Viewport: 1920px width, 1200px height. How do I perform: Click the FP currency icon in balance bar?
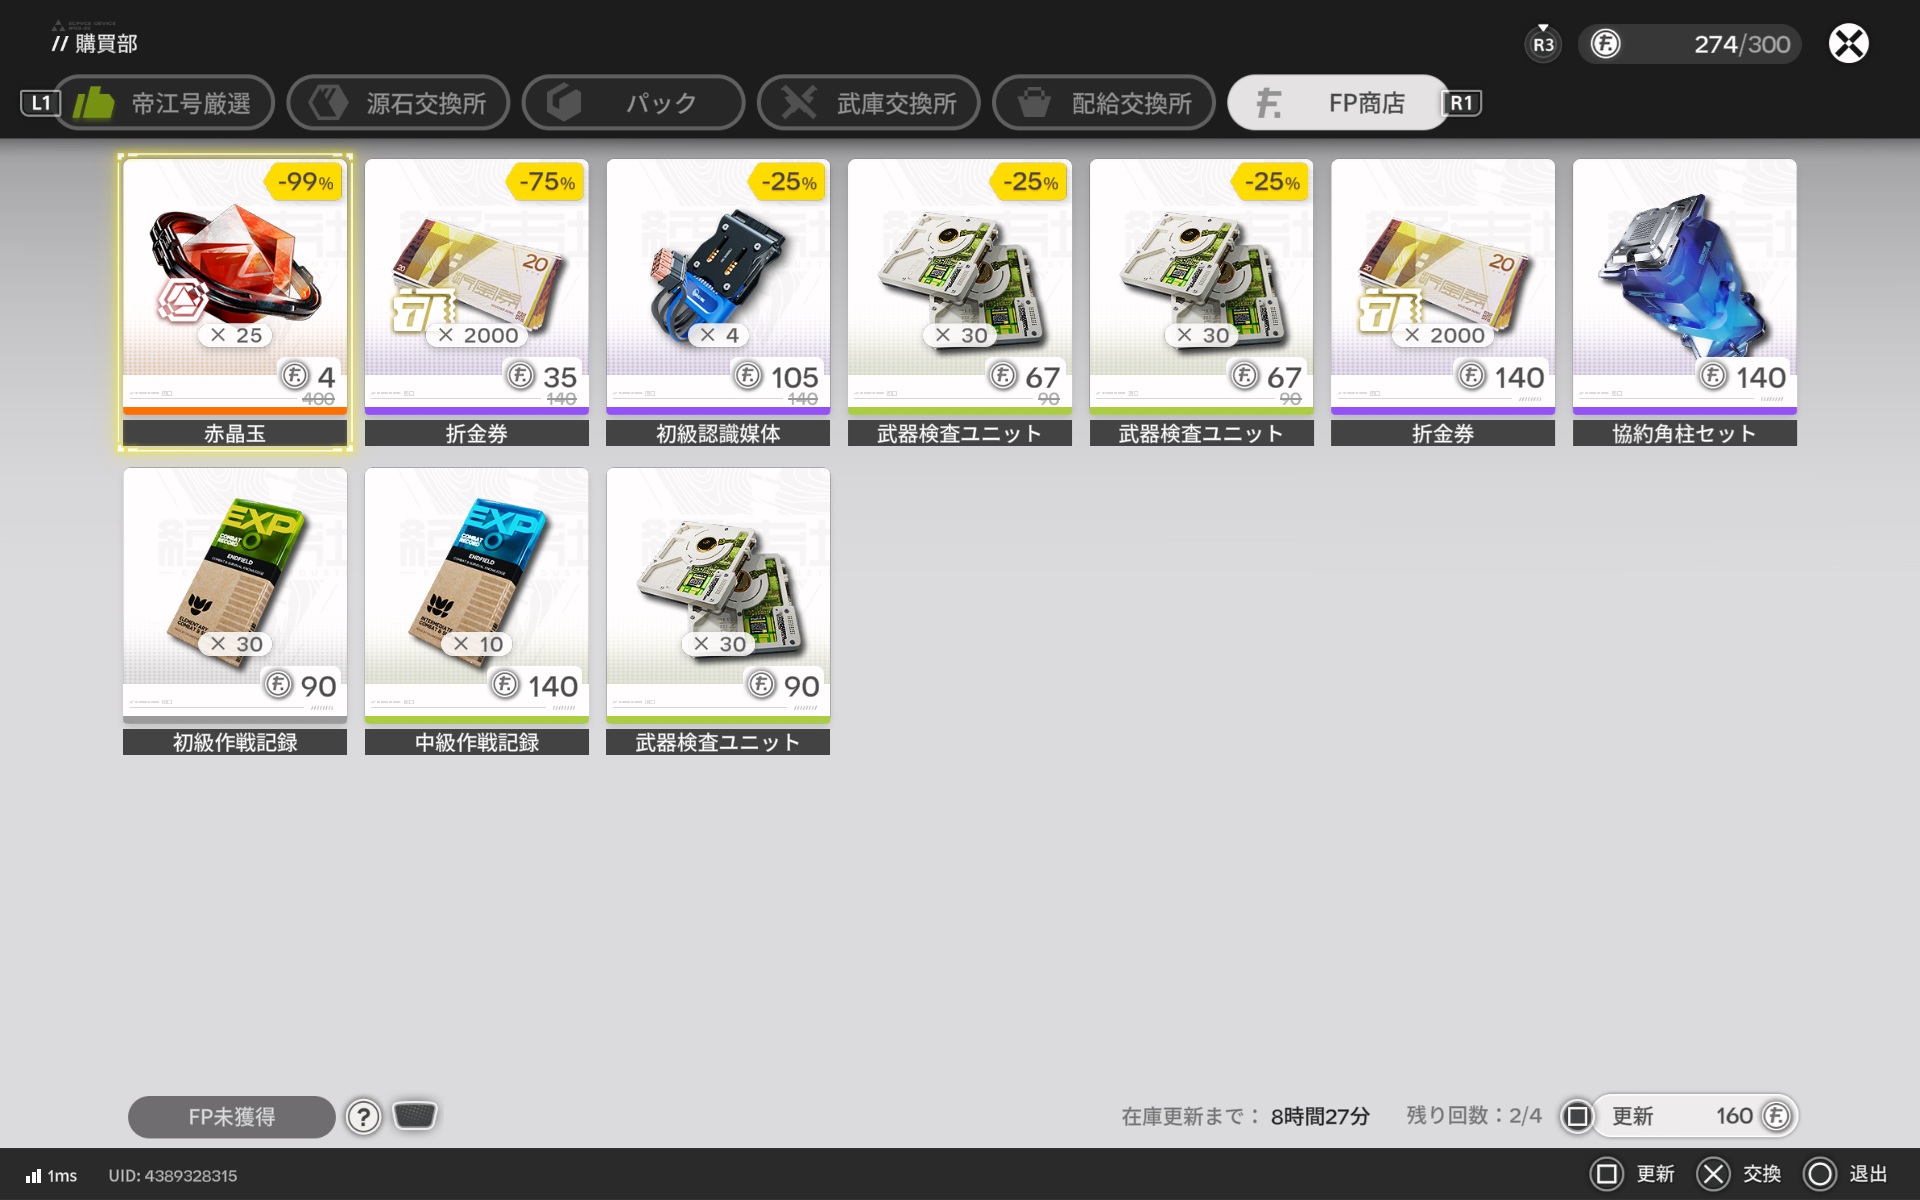(1605, 44)
